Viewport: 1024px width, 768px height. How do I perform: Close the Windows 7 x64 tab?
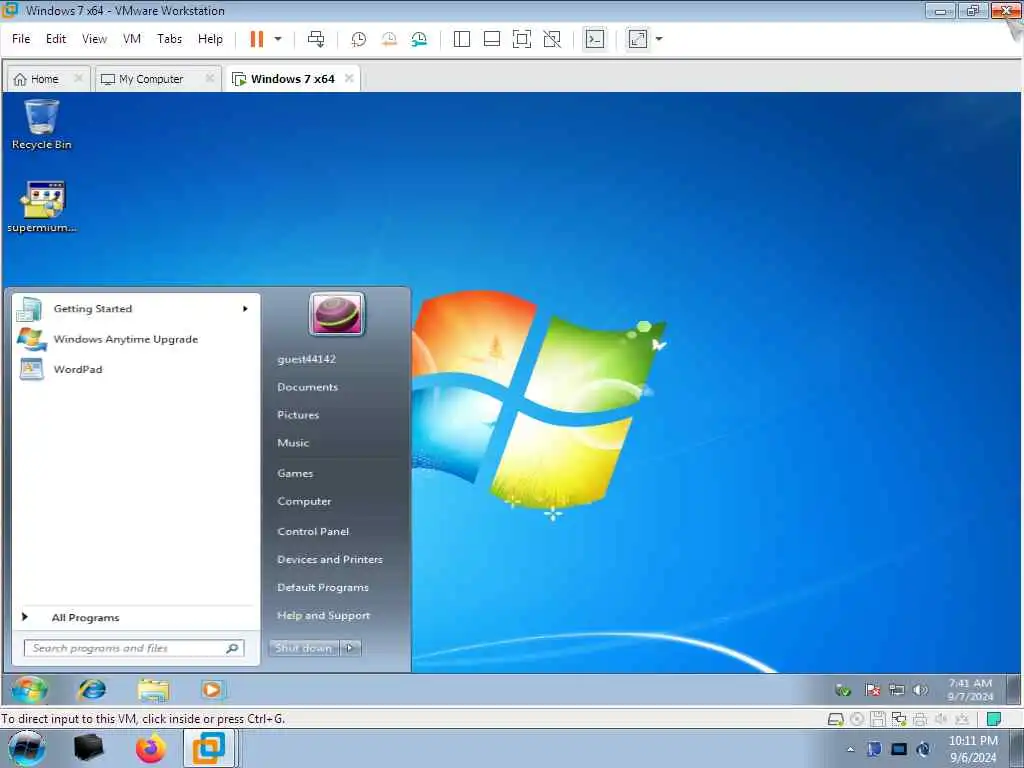[x=349, y=78]
